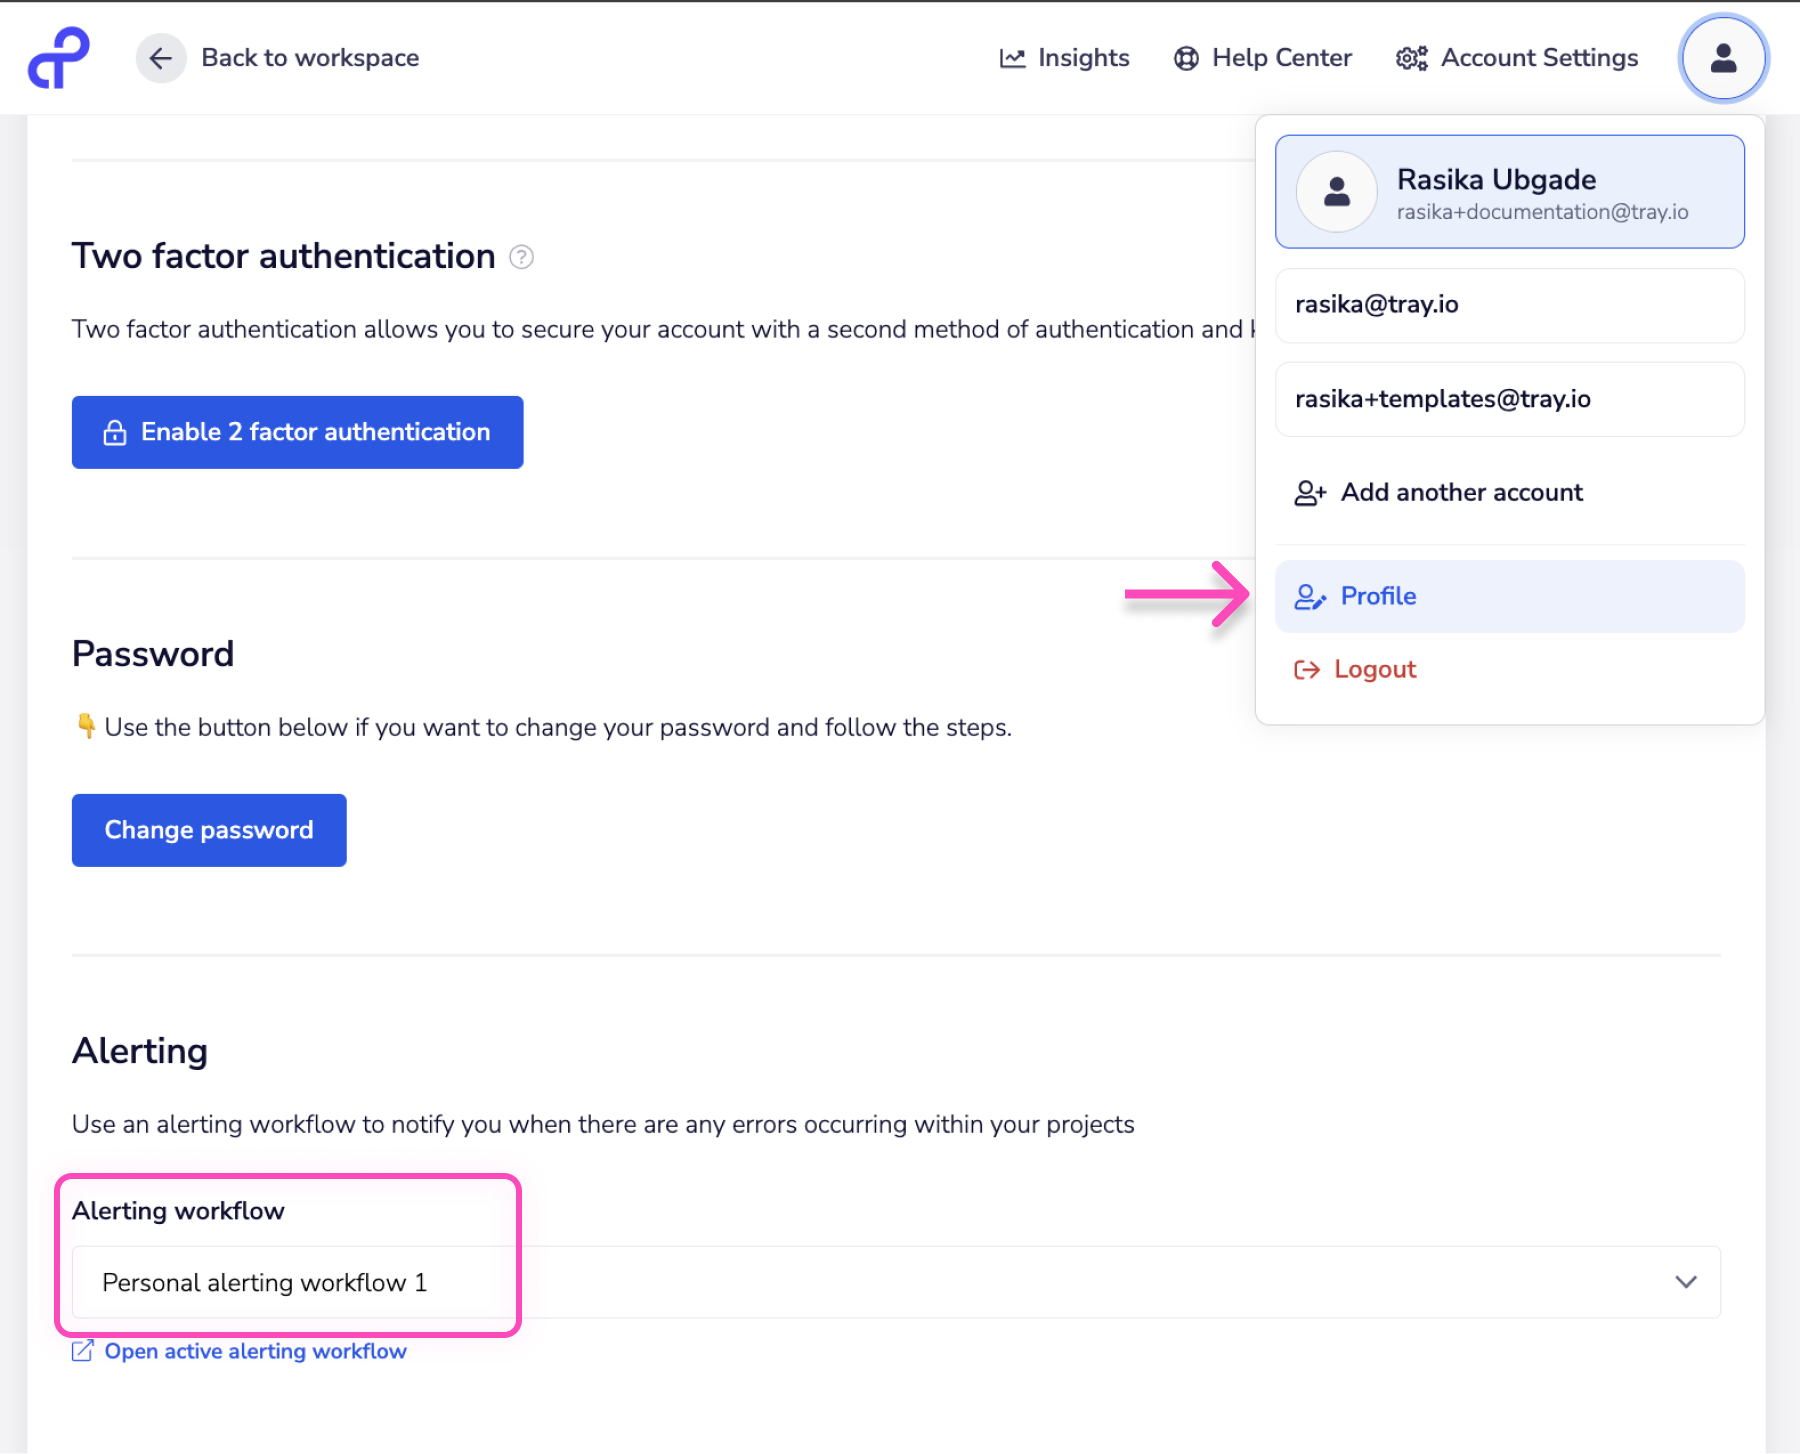Click the back arrow icon
This screenshot has width=1800, height=1454.
[x=161, y=58]
